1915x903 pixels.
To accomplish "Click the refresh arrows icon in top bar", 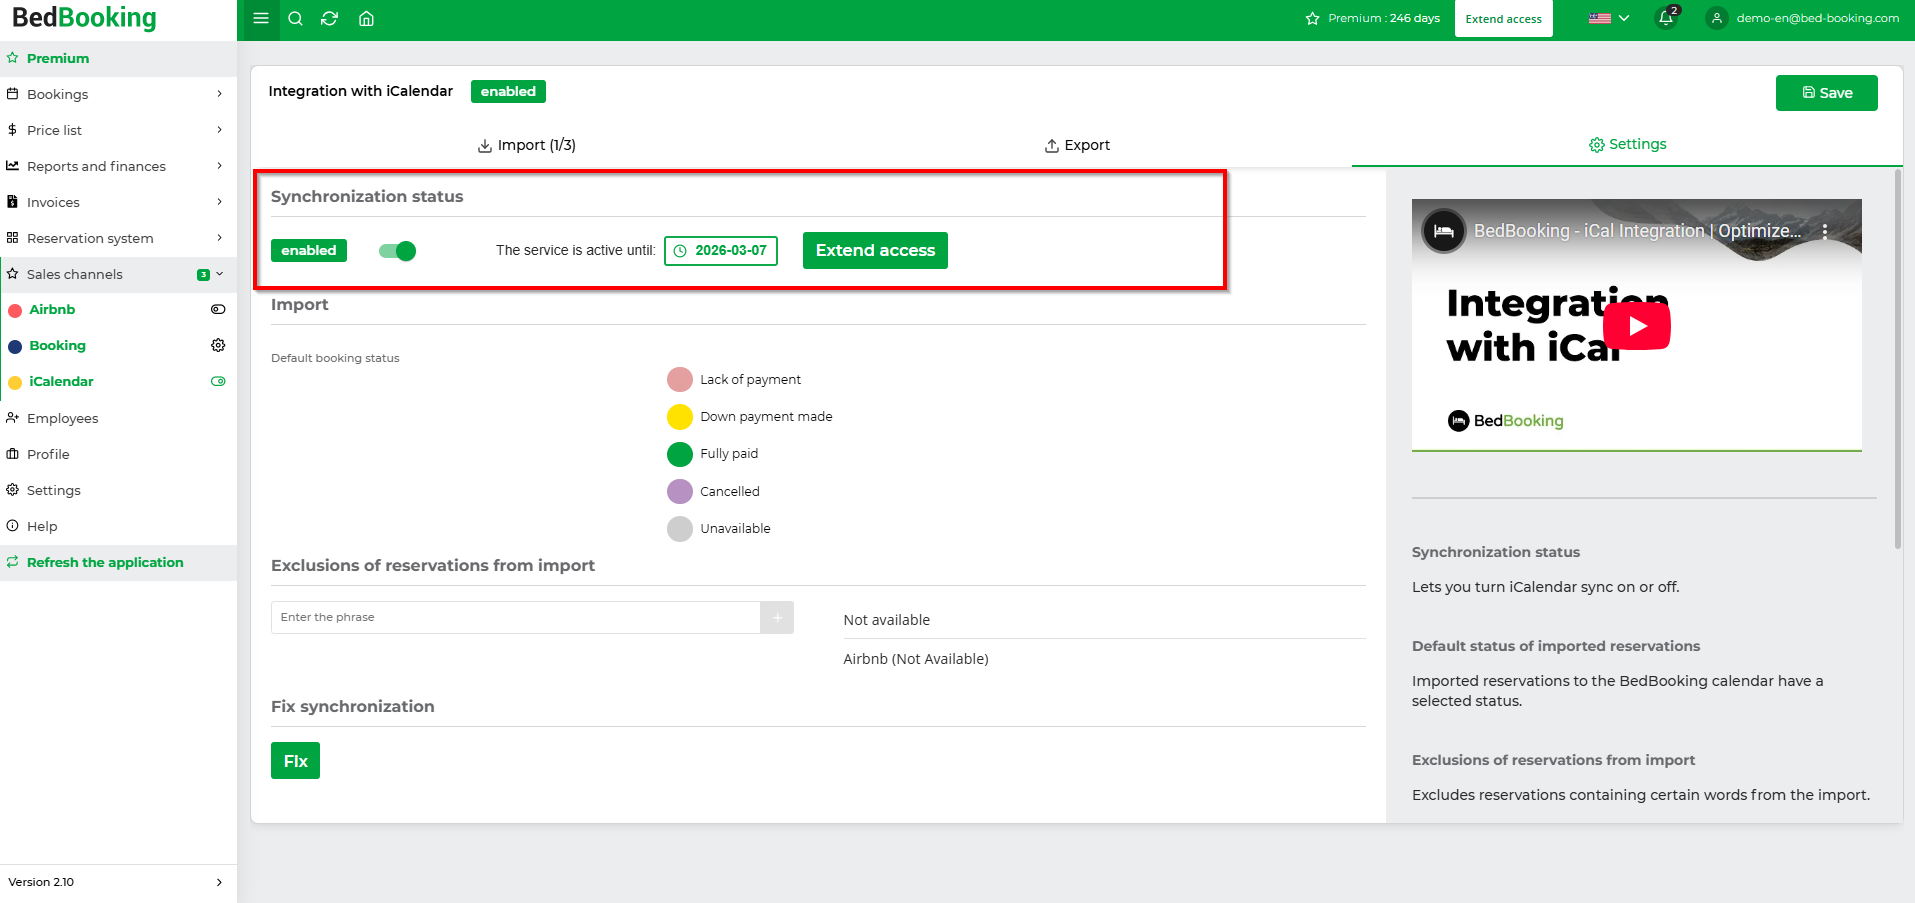I will tap(330, 18).
